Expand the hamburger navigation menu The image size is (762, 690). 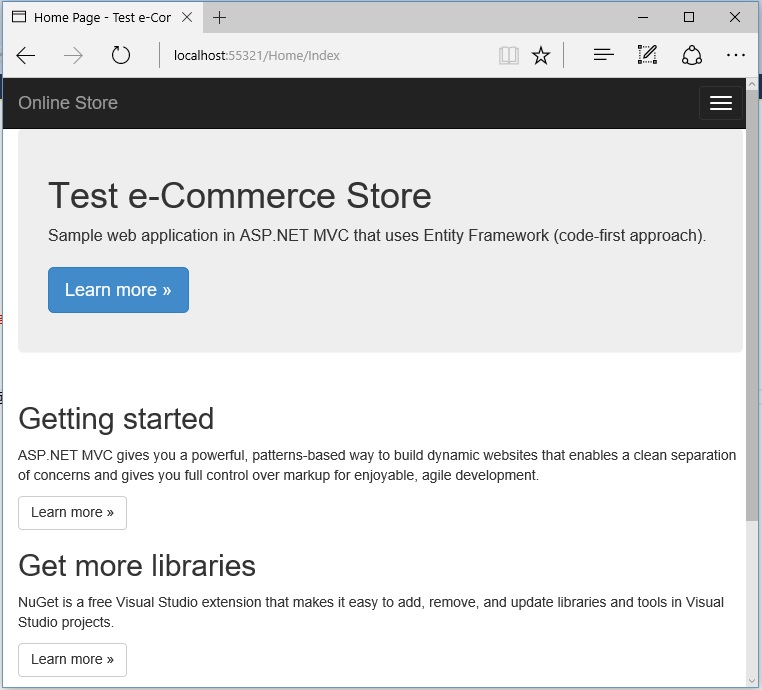pos(720,103)
